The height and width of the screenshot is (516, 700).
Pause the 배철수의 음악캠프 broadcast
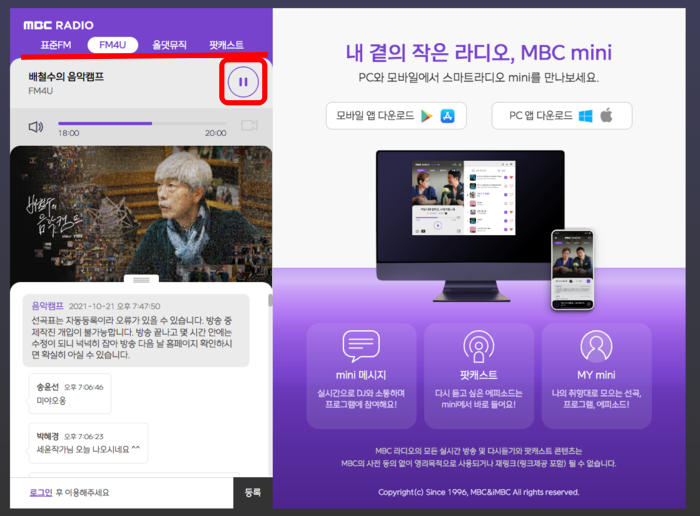pyautogui.click(x=243, y=82)
